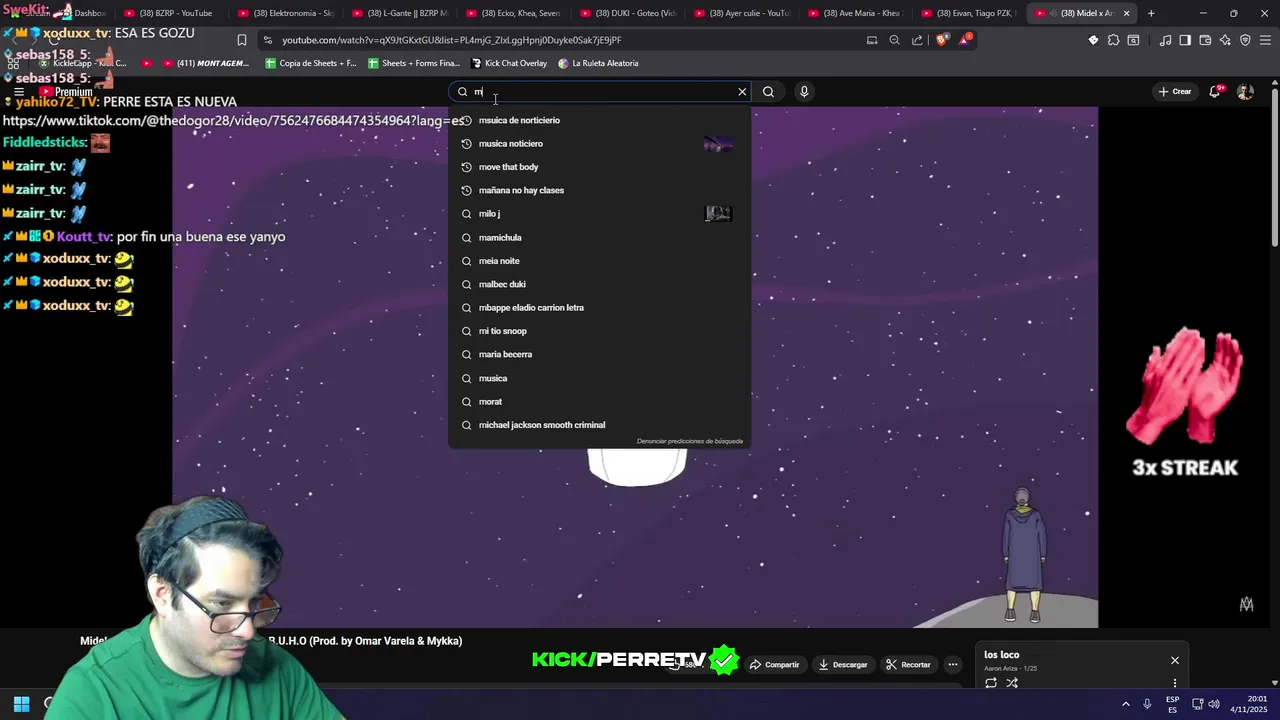Image resolution: width=1280 pixels, height=720 pixels.
Task: Open 'Kick Chat Overlay' bookmark
Action: (509, 63)
